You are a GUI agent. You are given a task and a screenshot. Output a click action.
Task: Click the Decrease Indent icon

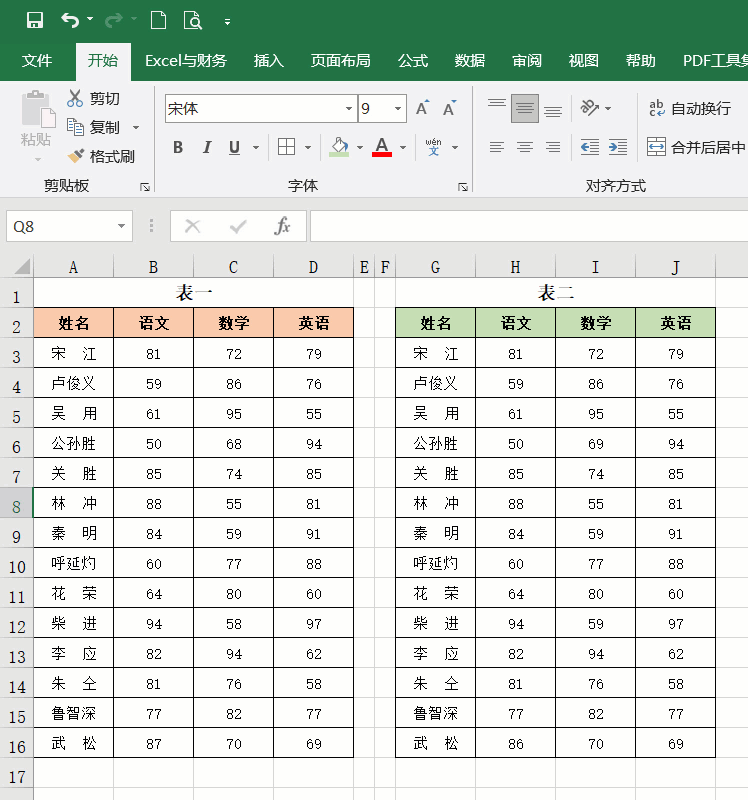click(590, 147)
